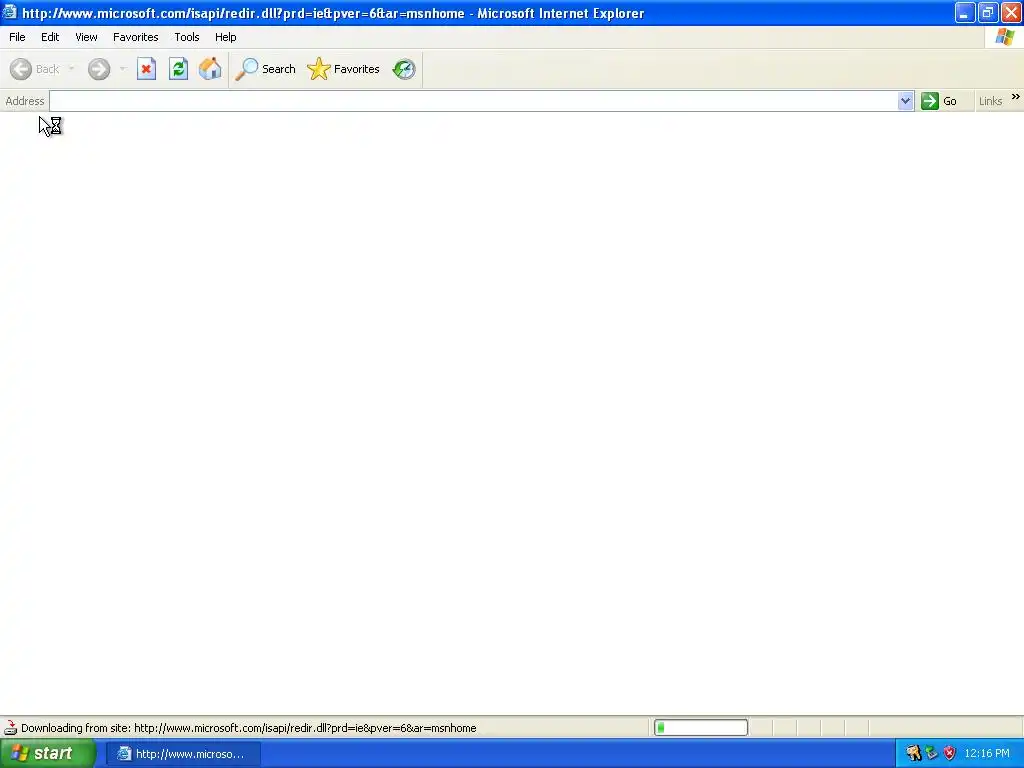Screen dimensions: 1024x768
Task: Click the Internet Explorer page icon in title bar
Action: (x=9, y=12)
